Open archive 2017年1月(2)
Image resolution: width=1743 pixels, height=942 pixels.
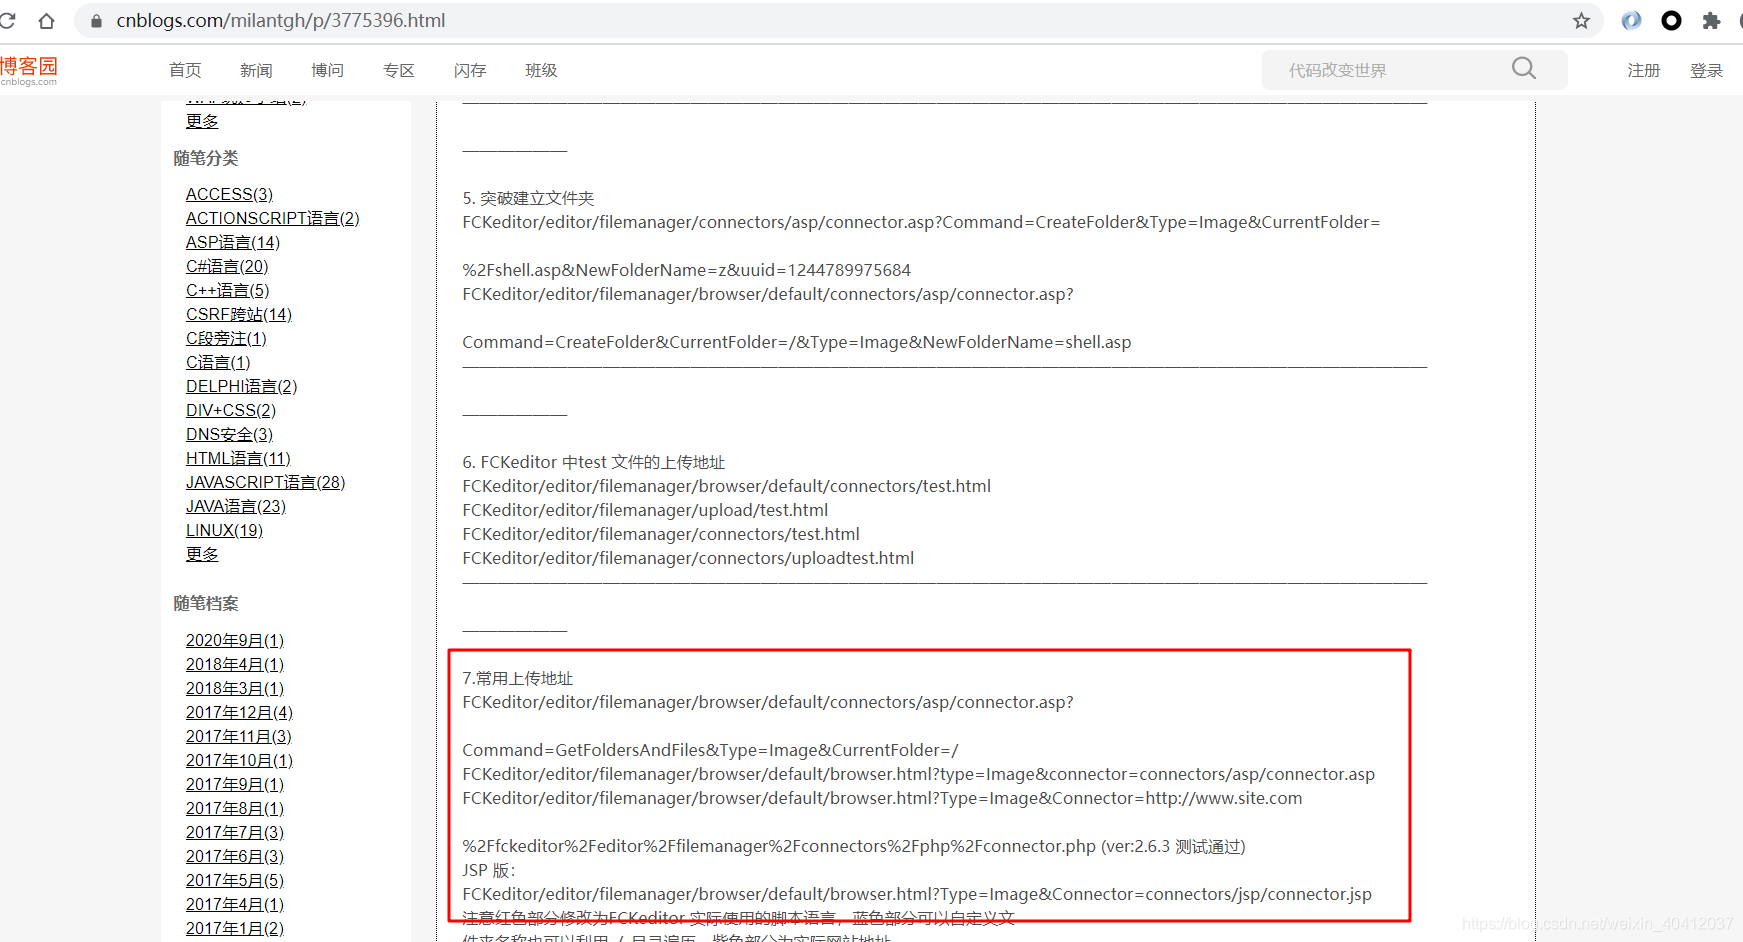click(x=234, y=928)
